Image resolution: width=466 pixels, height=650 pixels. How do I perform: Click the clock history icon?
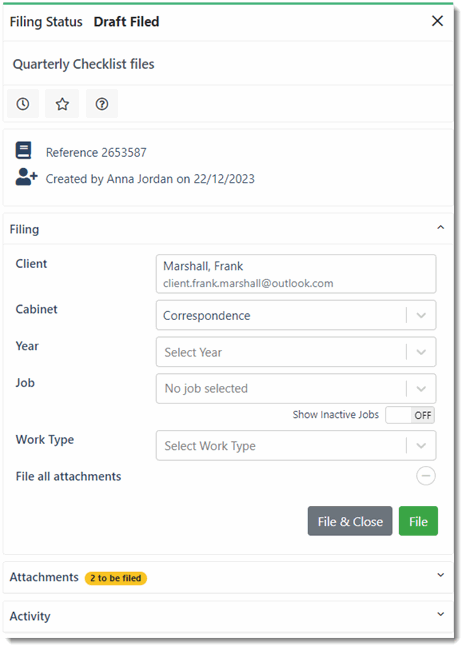[23, 104]
